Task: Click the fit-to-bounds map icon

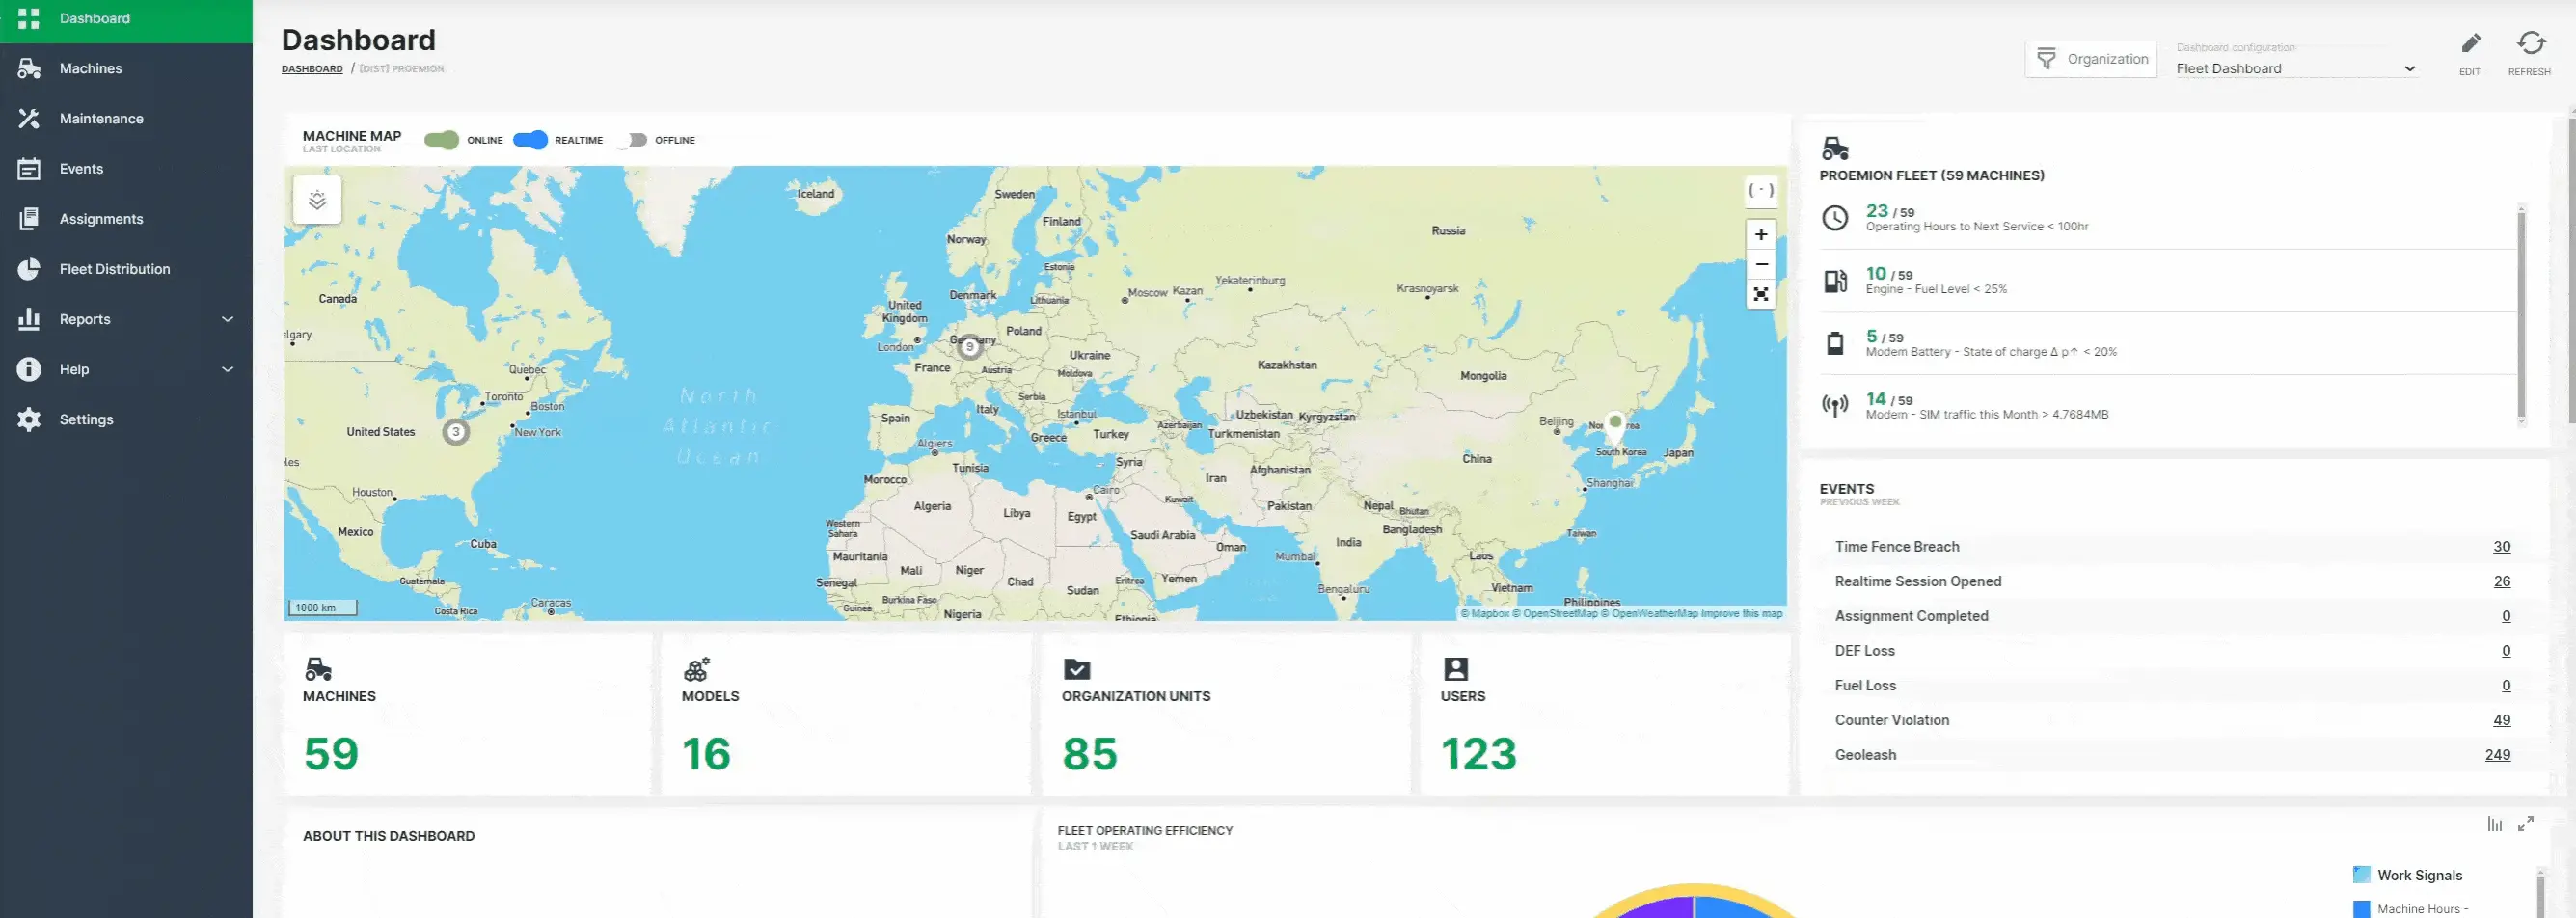Action: (x=1760, y=294)
